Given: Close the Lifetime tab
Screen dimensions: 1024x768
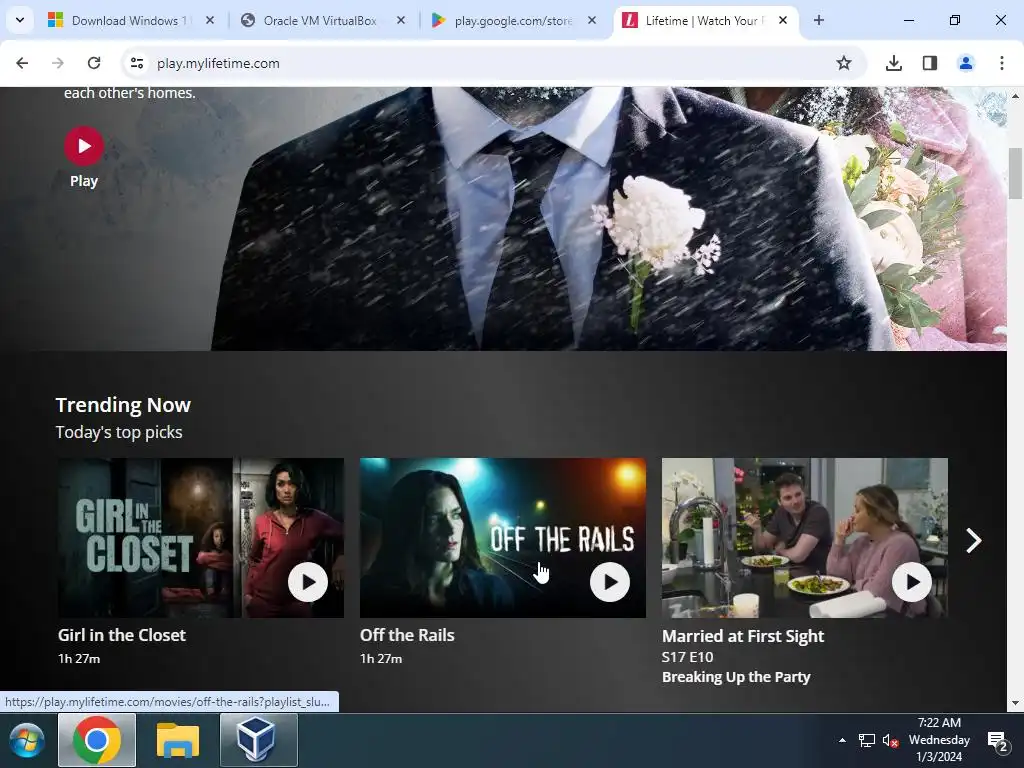Looking at the screenshot, I should (782, 21).
